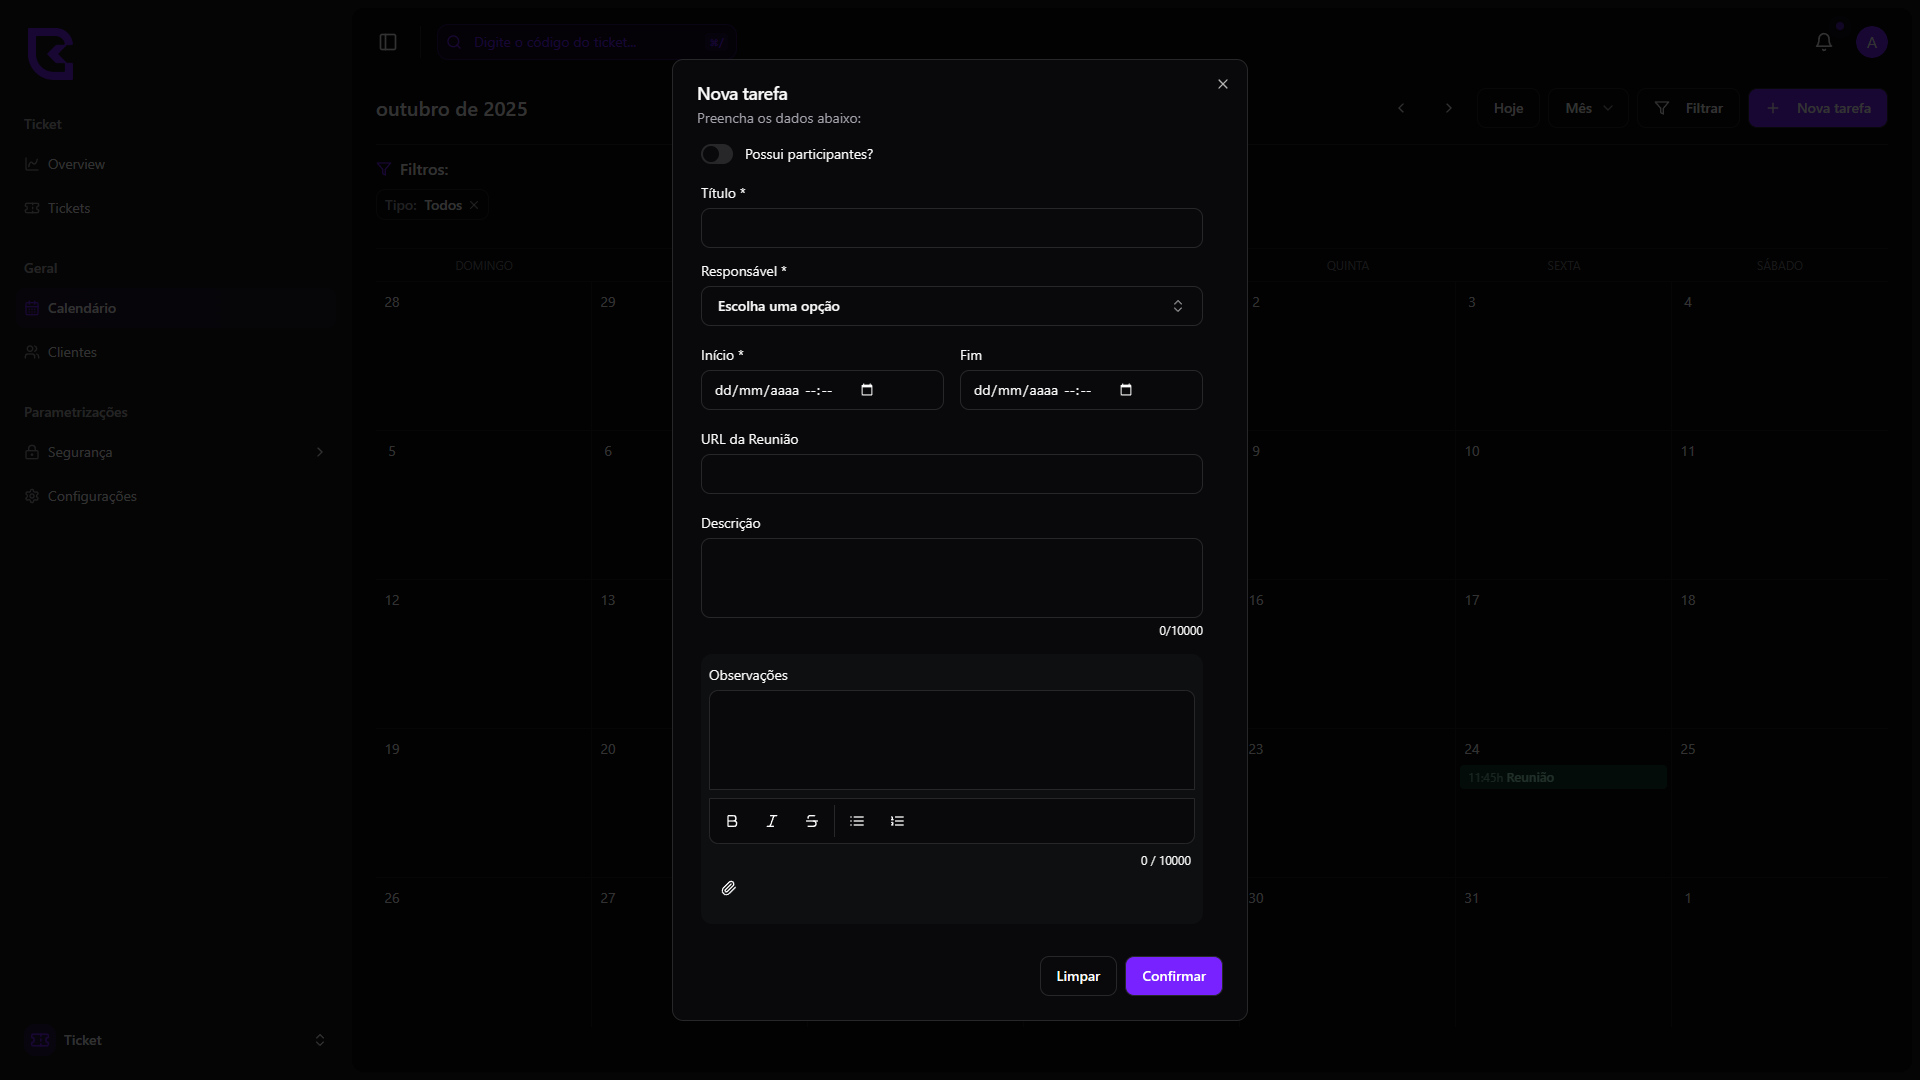Go to Clientes in the sidebar

click(x=72, y=352)
